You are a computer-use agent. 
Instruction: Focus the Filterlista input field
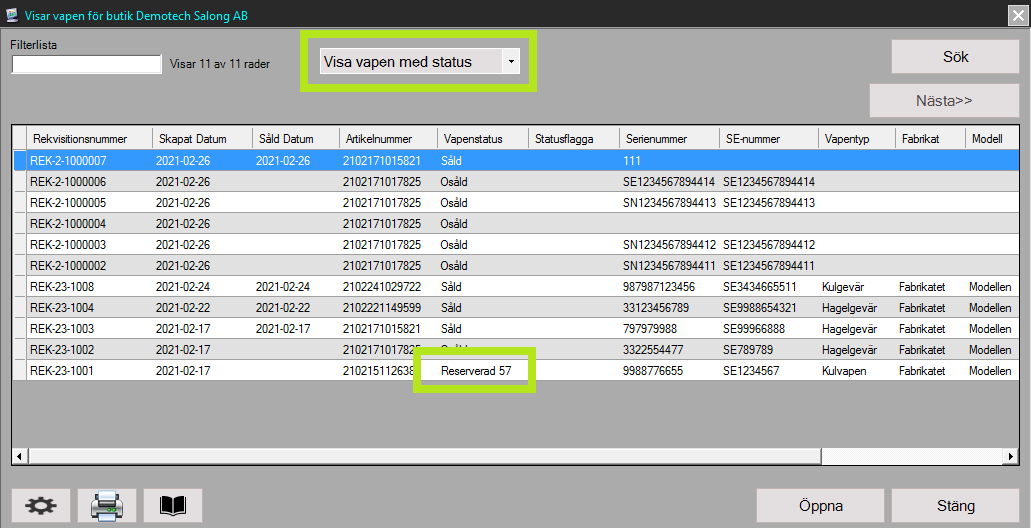(x=87, y=64)
